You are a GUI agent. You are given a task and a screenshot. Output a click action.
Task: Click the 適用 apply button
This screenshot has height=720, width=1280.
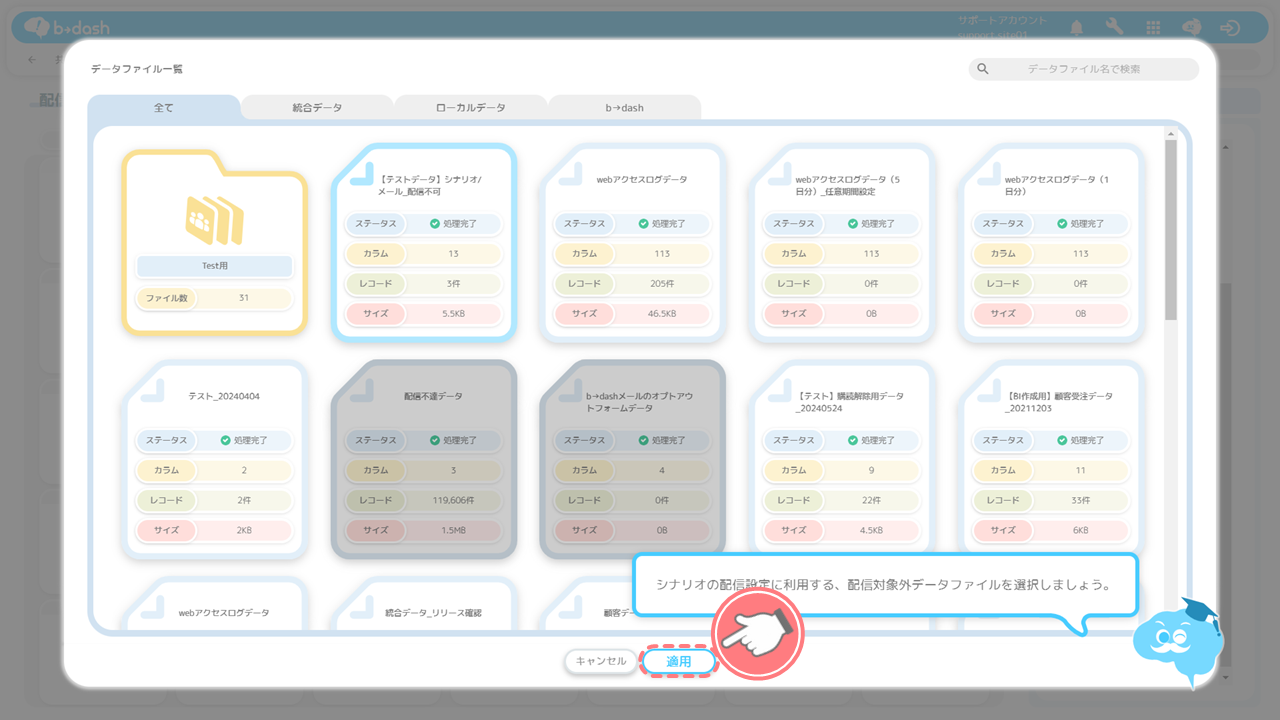click(x=679, y=661)
